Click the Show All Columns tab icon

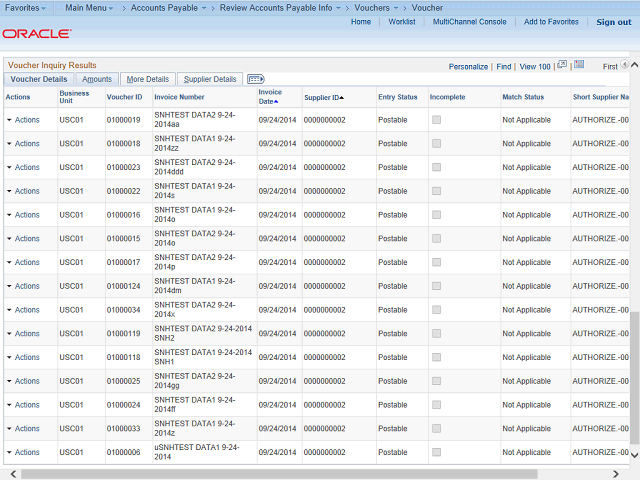click(x=255, y=79)
